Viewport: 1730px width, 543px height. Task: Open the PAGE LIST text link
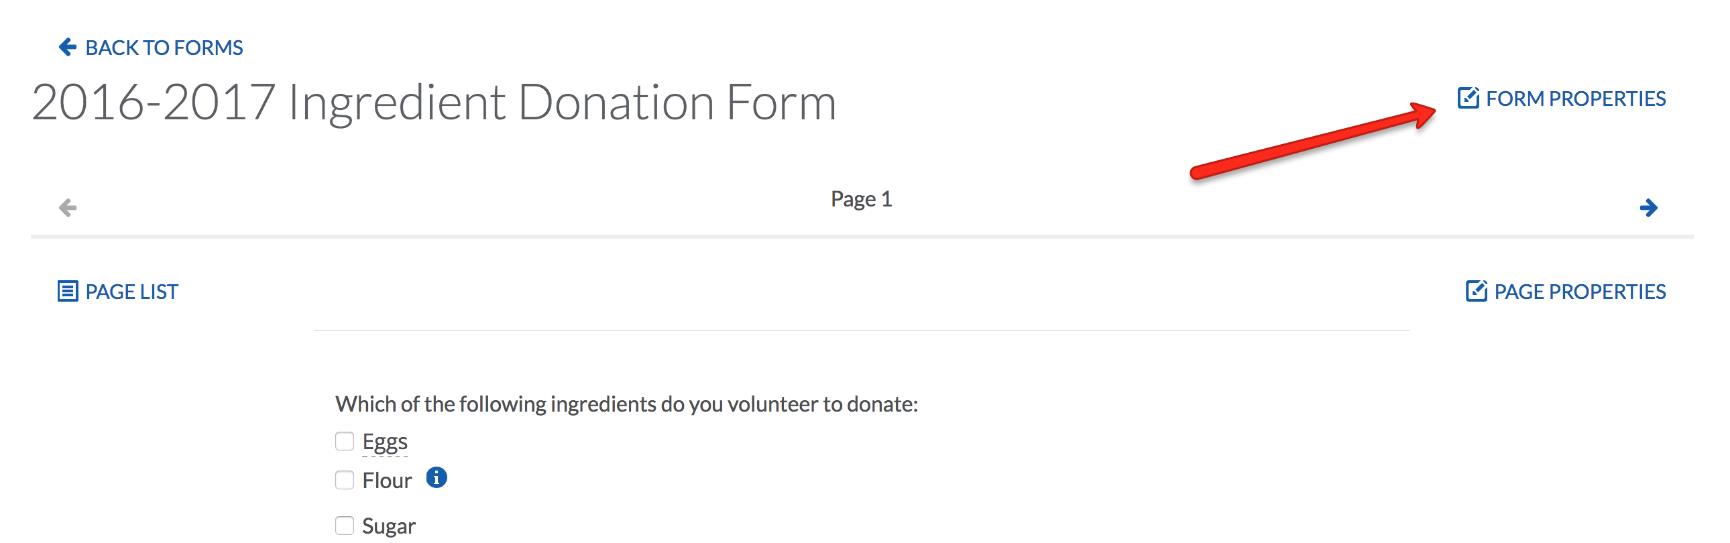(131, 292)
